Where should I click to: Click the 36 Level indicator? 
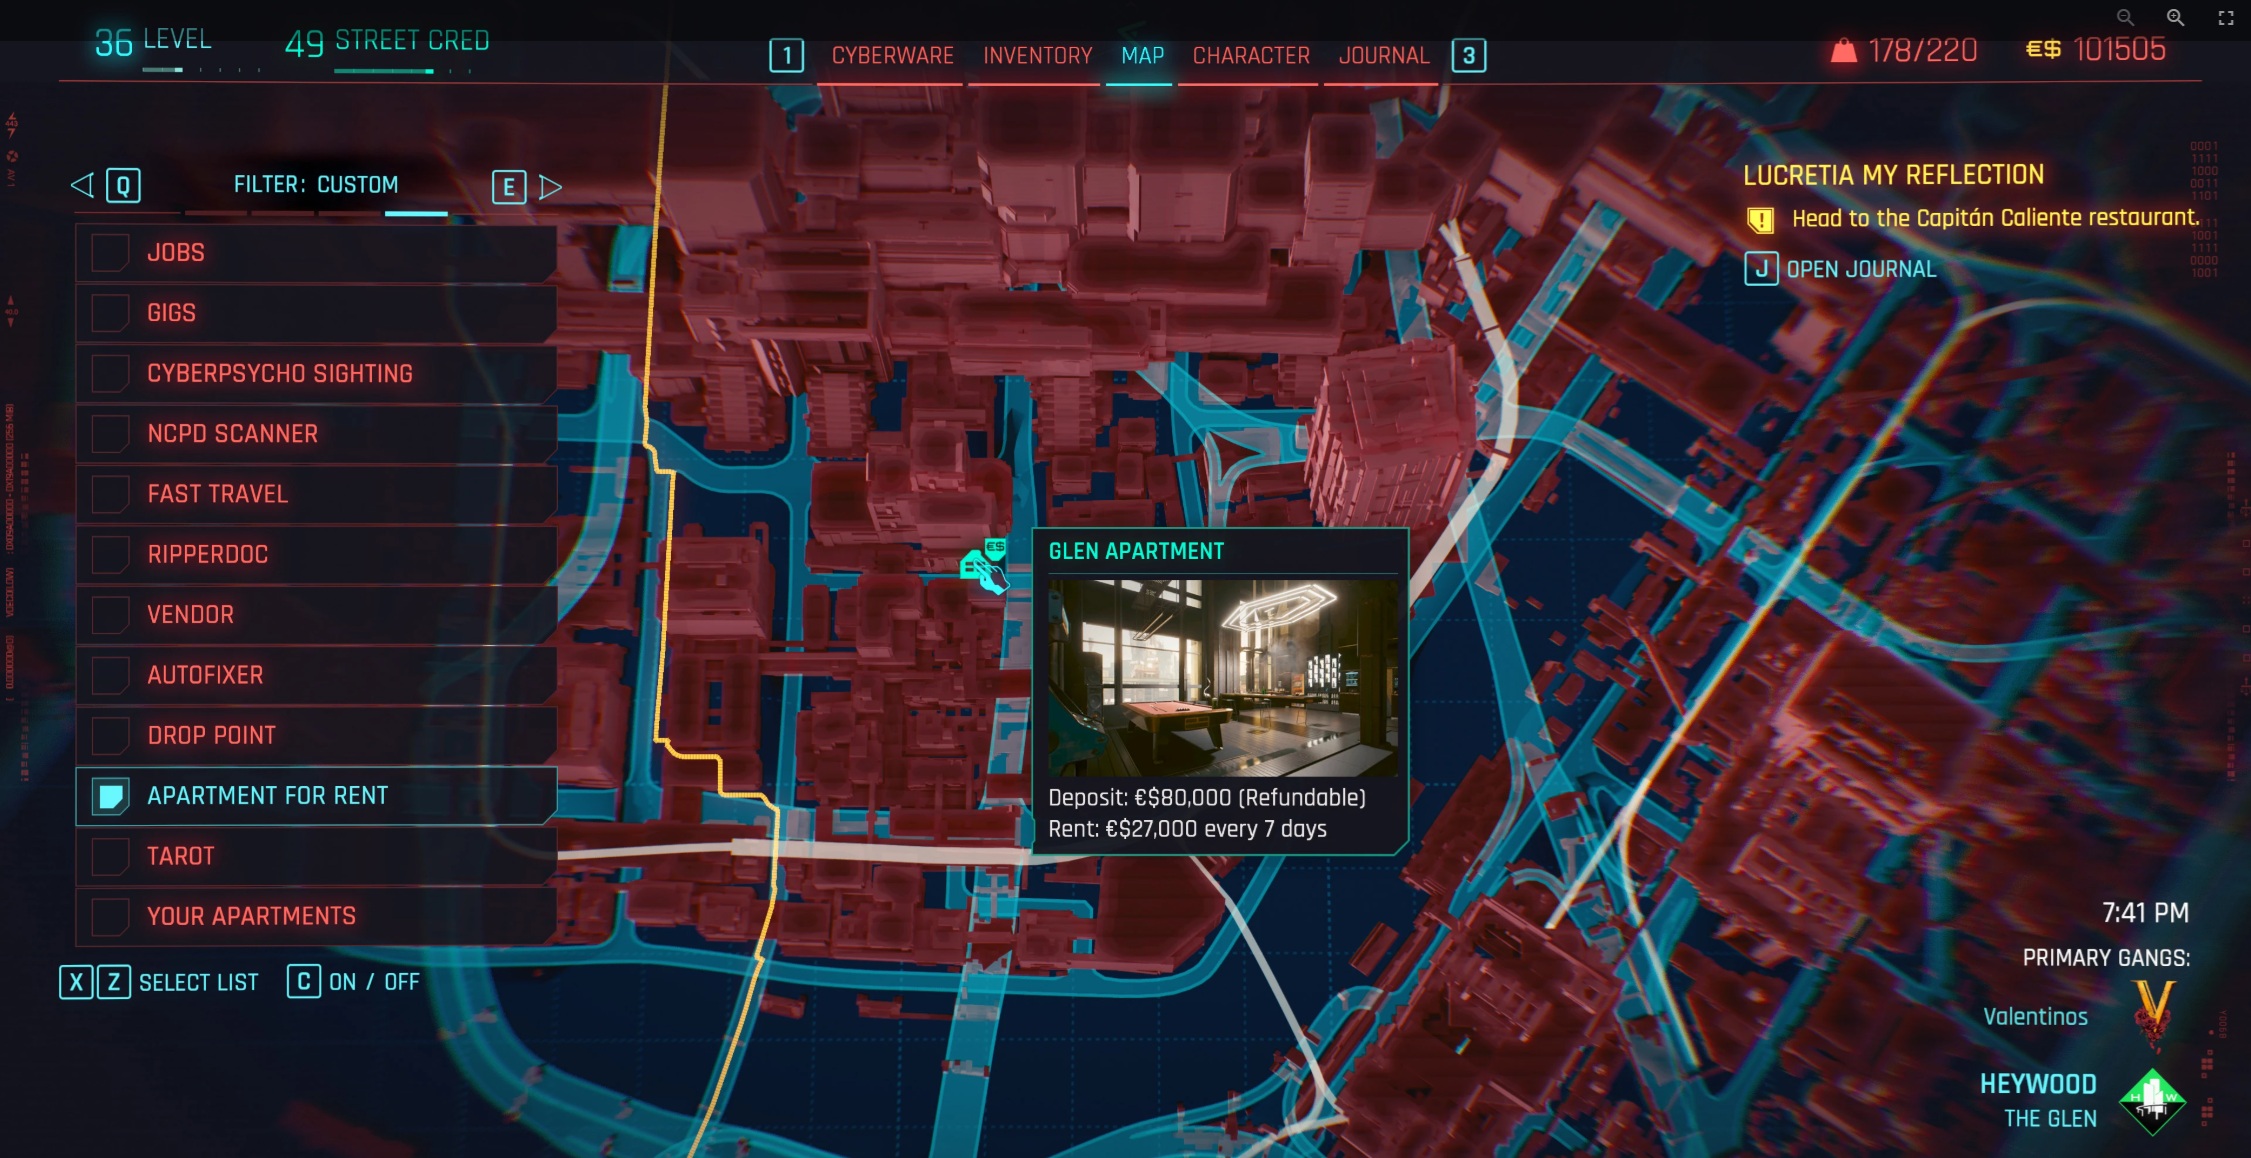tap(153, 40)
